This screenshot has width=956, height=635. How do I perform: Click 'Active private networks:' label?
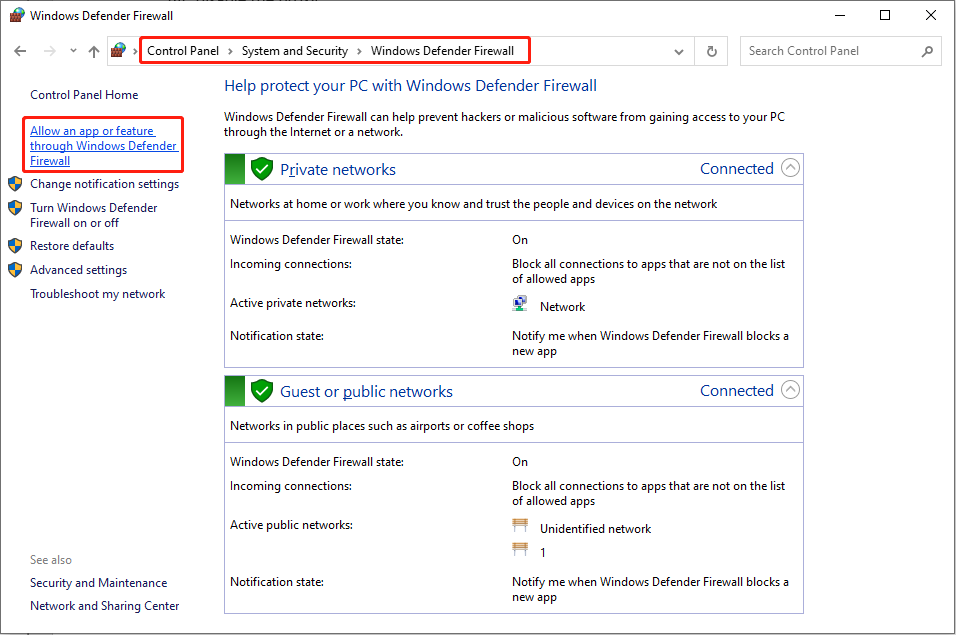[x=293, y=303]
